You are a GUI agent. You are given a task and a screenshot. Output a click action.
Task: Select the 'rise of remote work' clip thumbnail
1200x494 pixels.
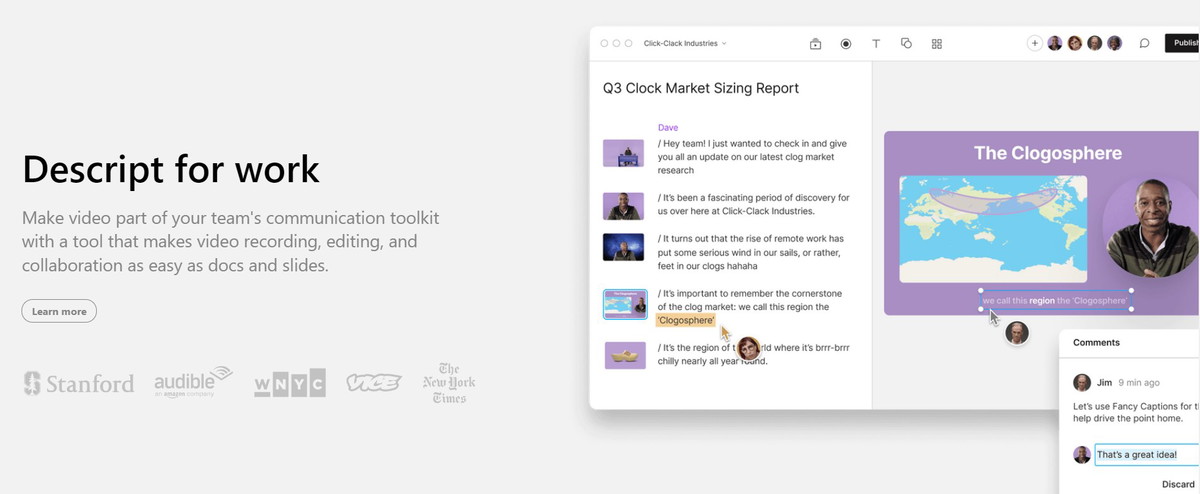click(x=623, y=247)
